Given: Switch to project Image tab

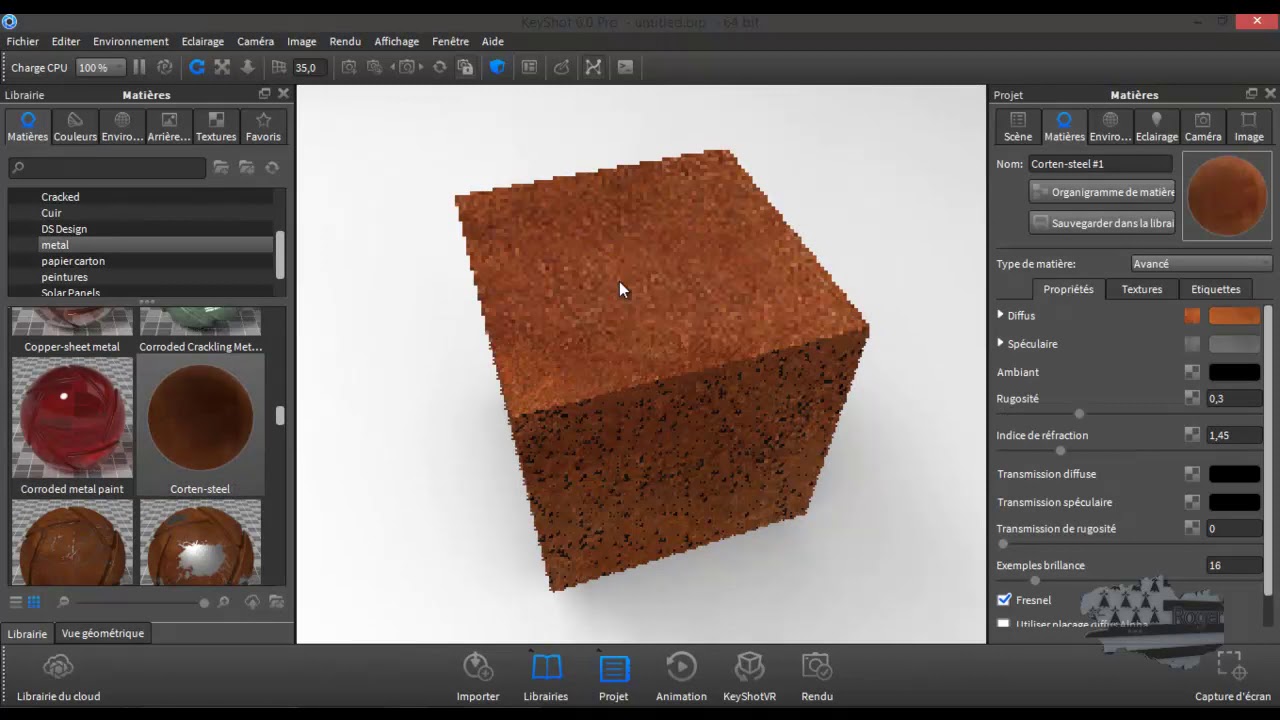Looking at the screenshot, I should (1249, 127).
